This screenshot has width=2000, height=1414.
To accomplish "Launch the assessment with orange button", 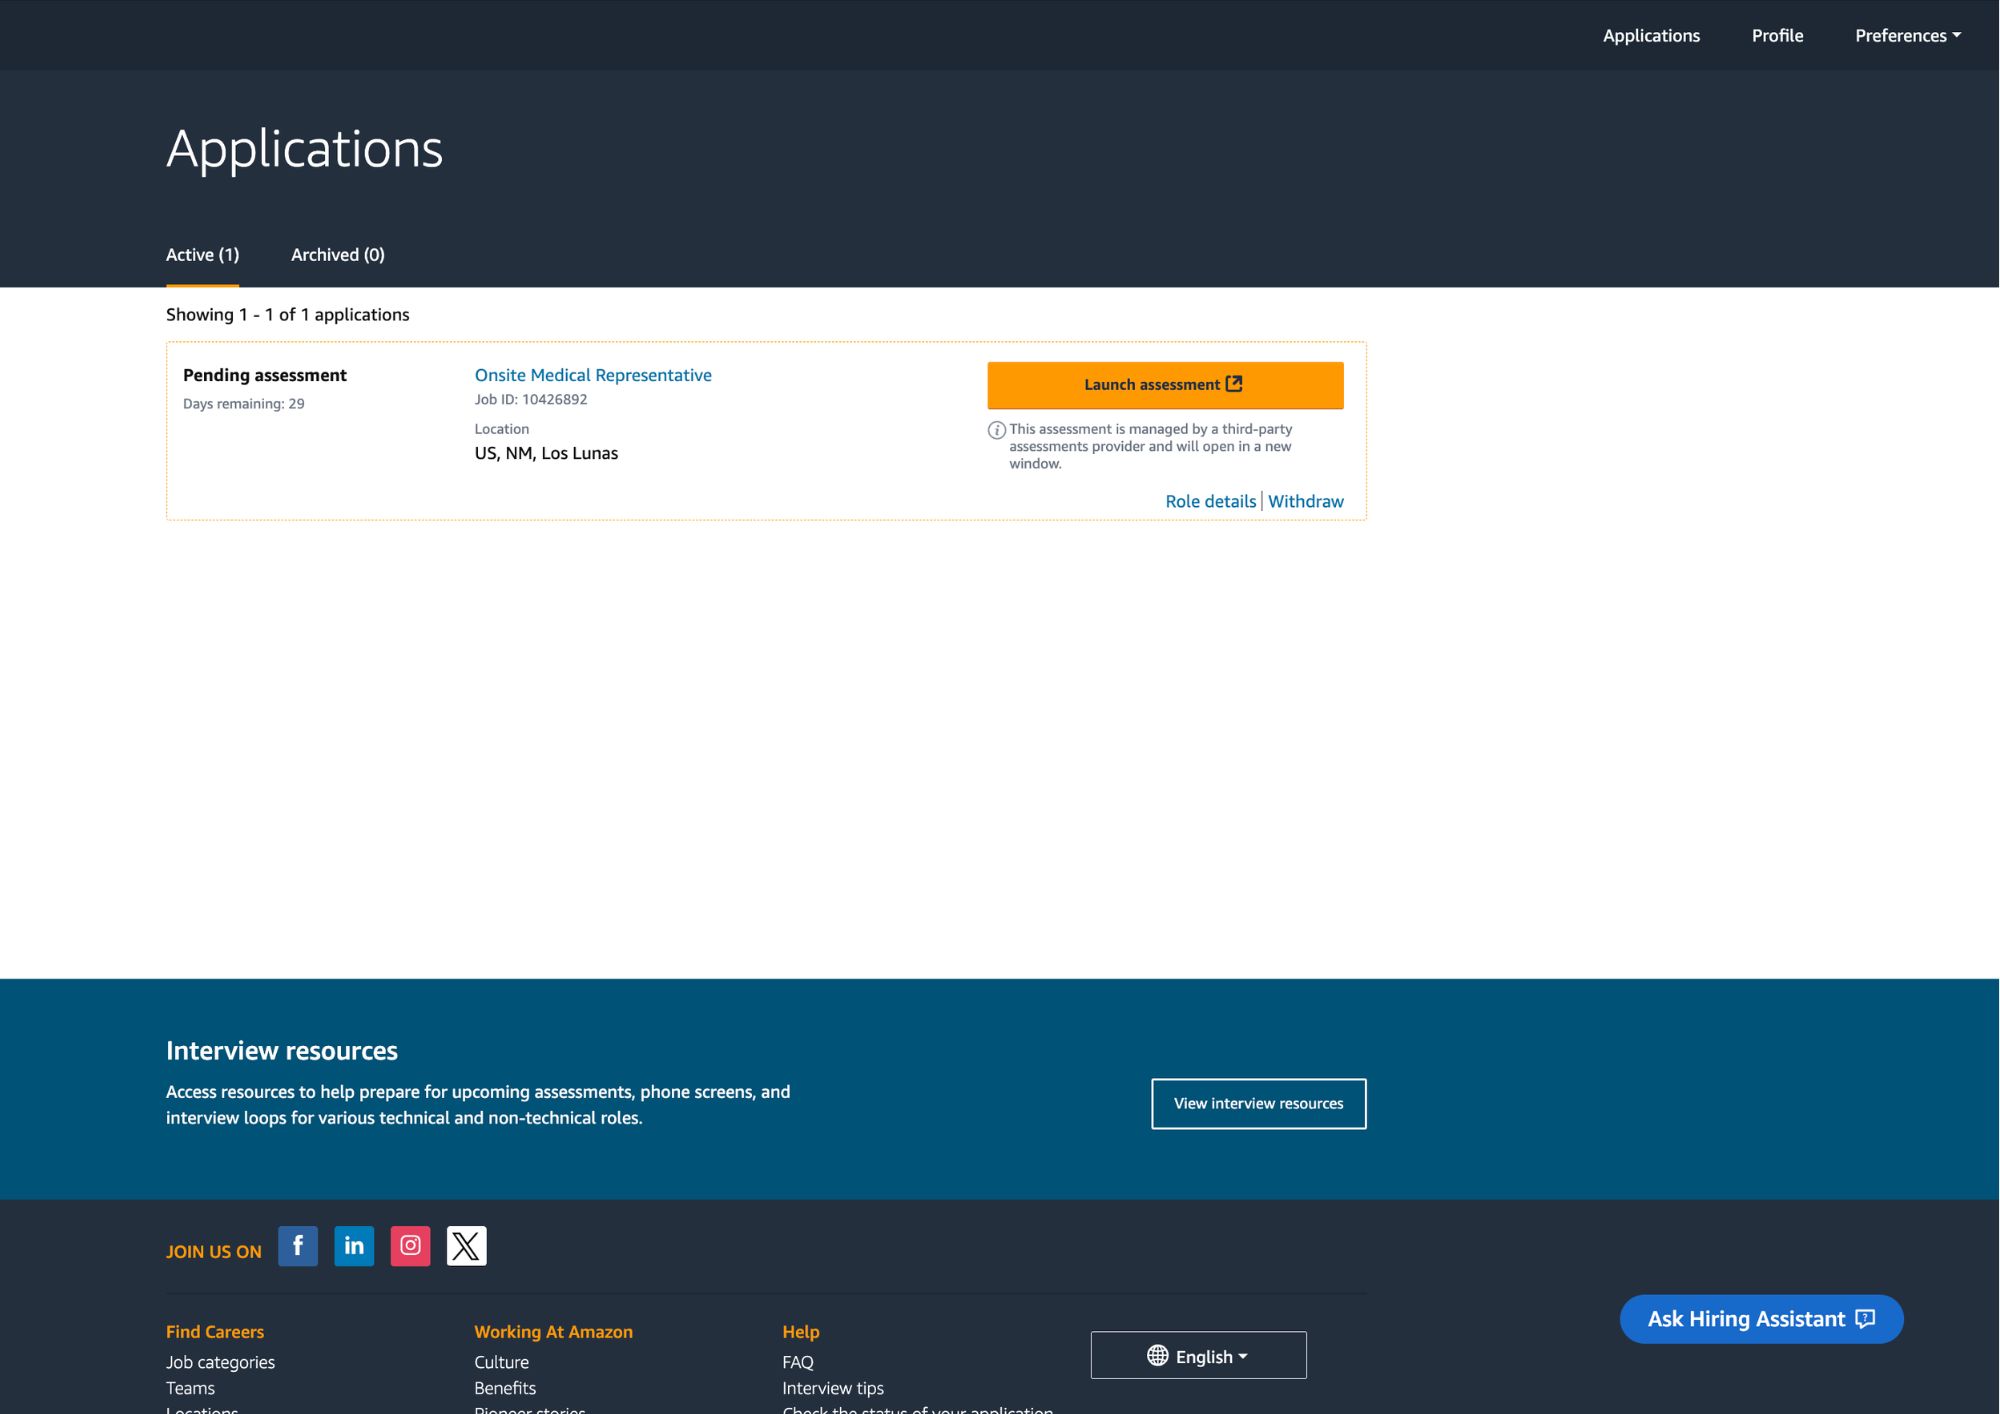I will point(1165,385).
